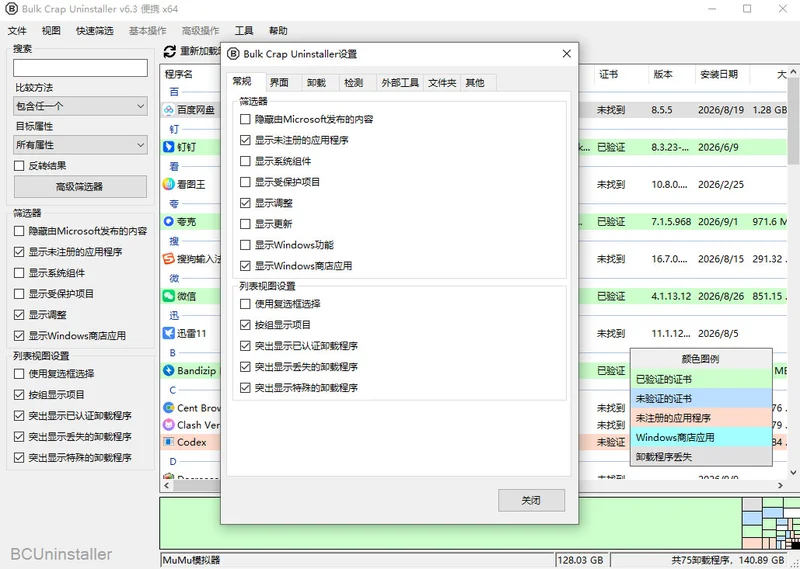Click the BCU logo in main window title bar
This screenshot has height=569, width=800.
click(11, 9)
